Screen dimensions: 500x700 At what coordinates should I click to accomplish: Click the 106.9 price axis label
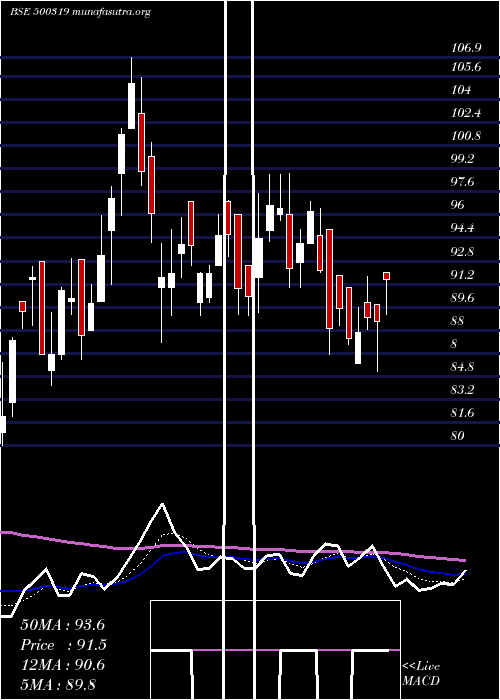(466, 49)
